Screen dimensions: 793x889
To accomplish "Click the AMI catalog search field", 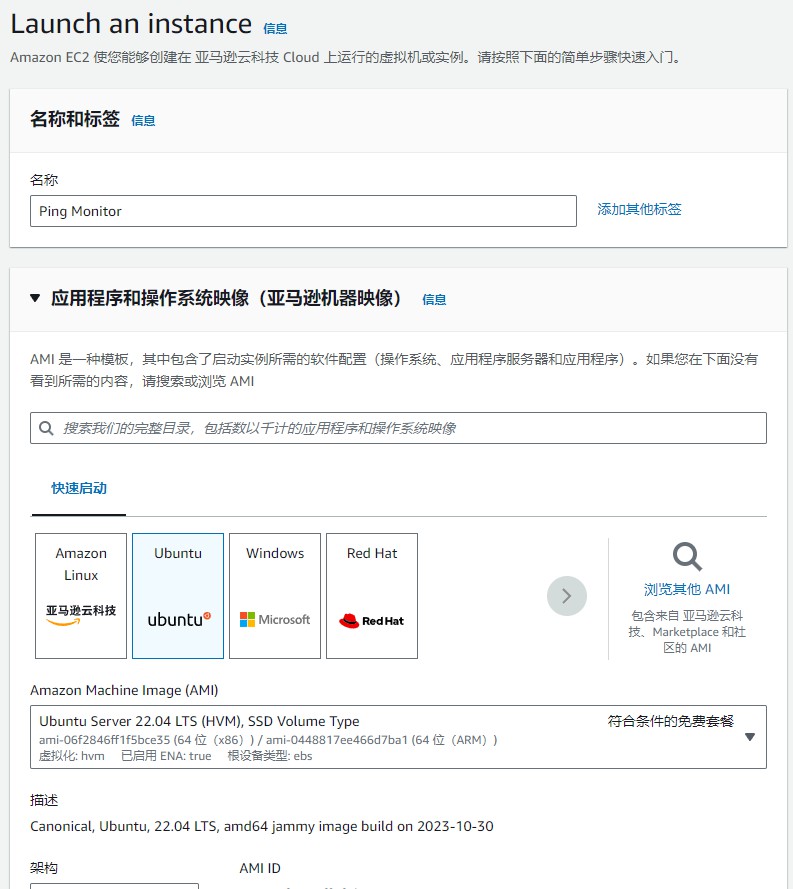I will coord(398,428).
